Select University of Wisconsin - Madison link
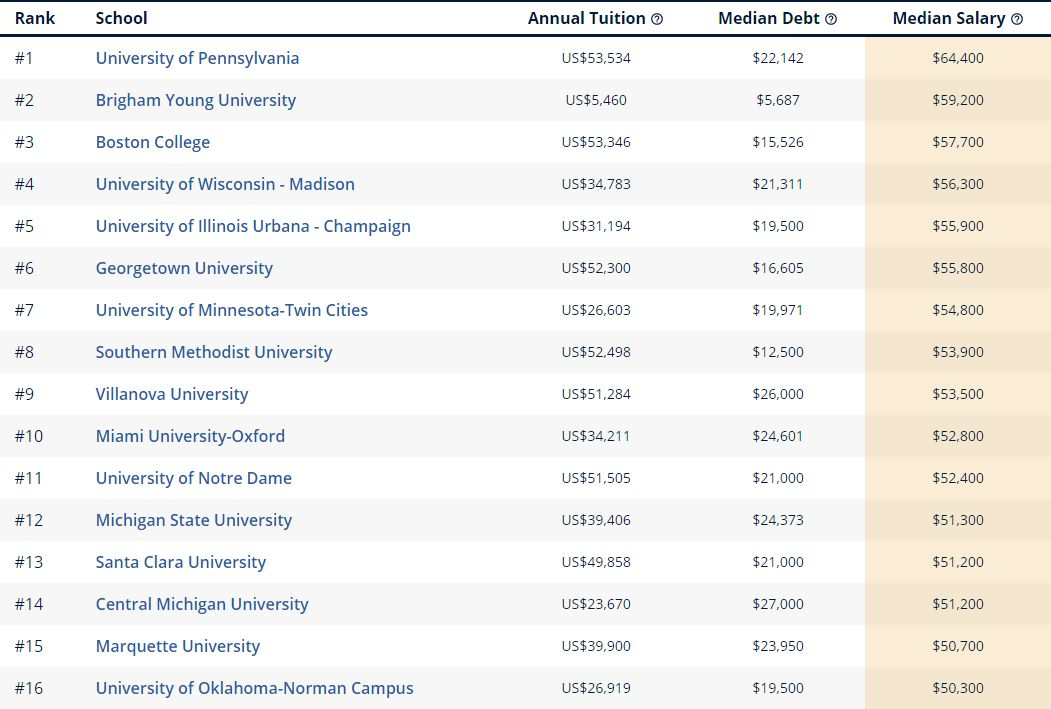The image size is (1051, 709). click(225, 184)
